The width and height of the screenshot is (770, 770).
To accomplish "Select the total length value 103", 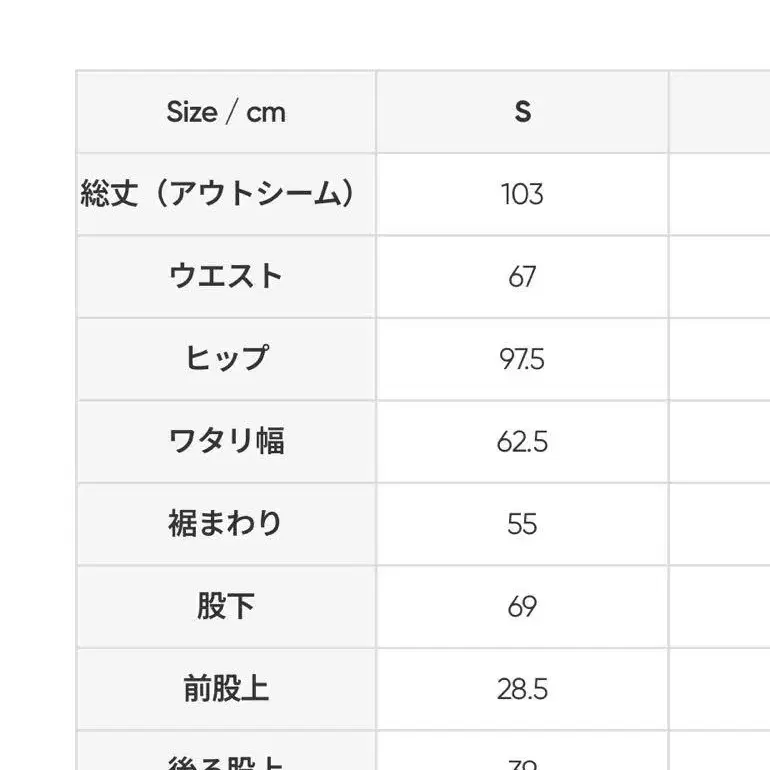I will [522, 193].
